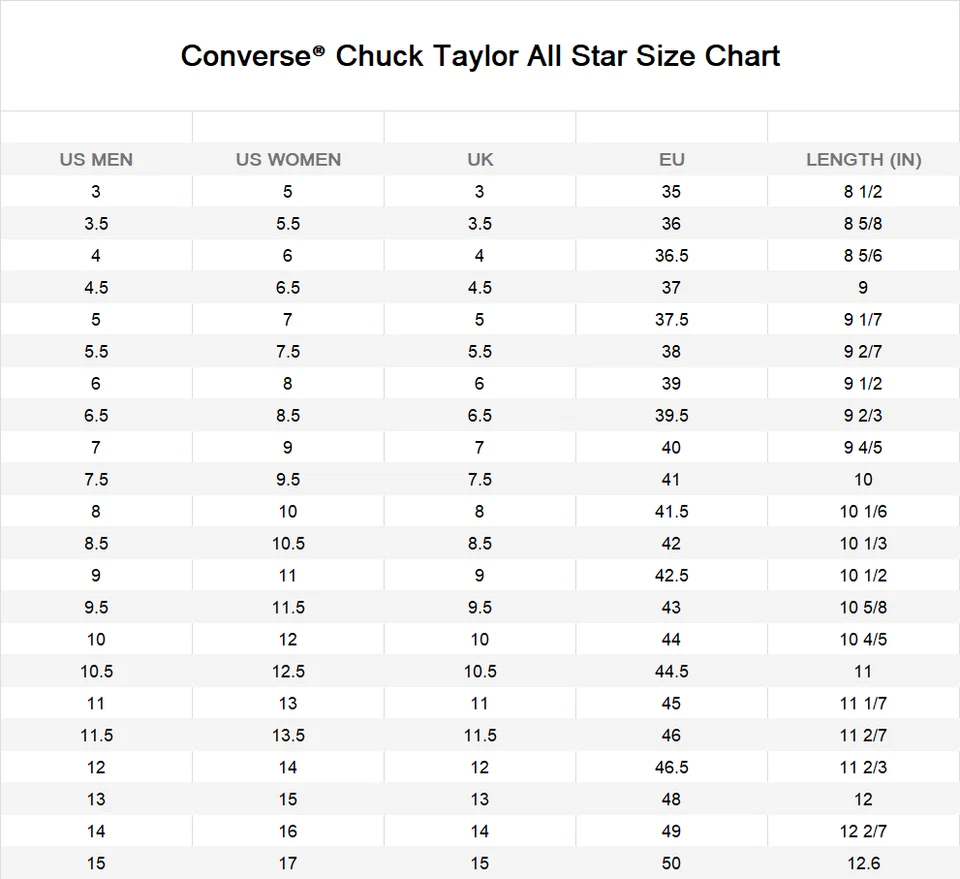This screenshot has height=879, width=960.
Task: Select the US MEN column header
Action: 96,160
